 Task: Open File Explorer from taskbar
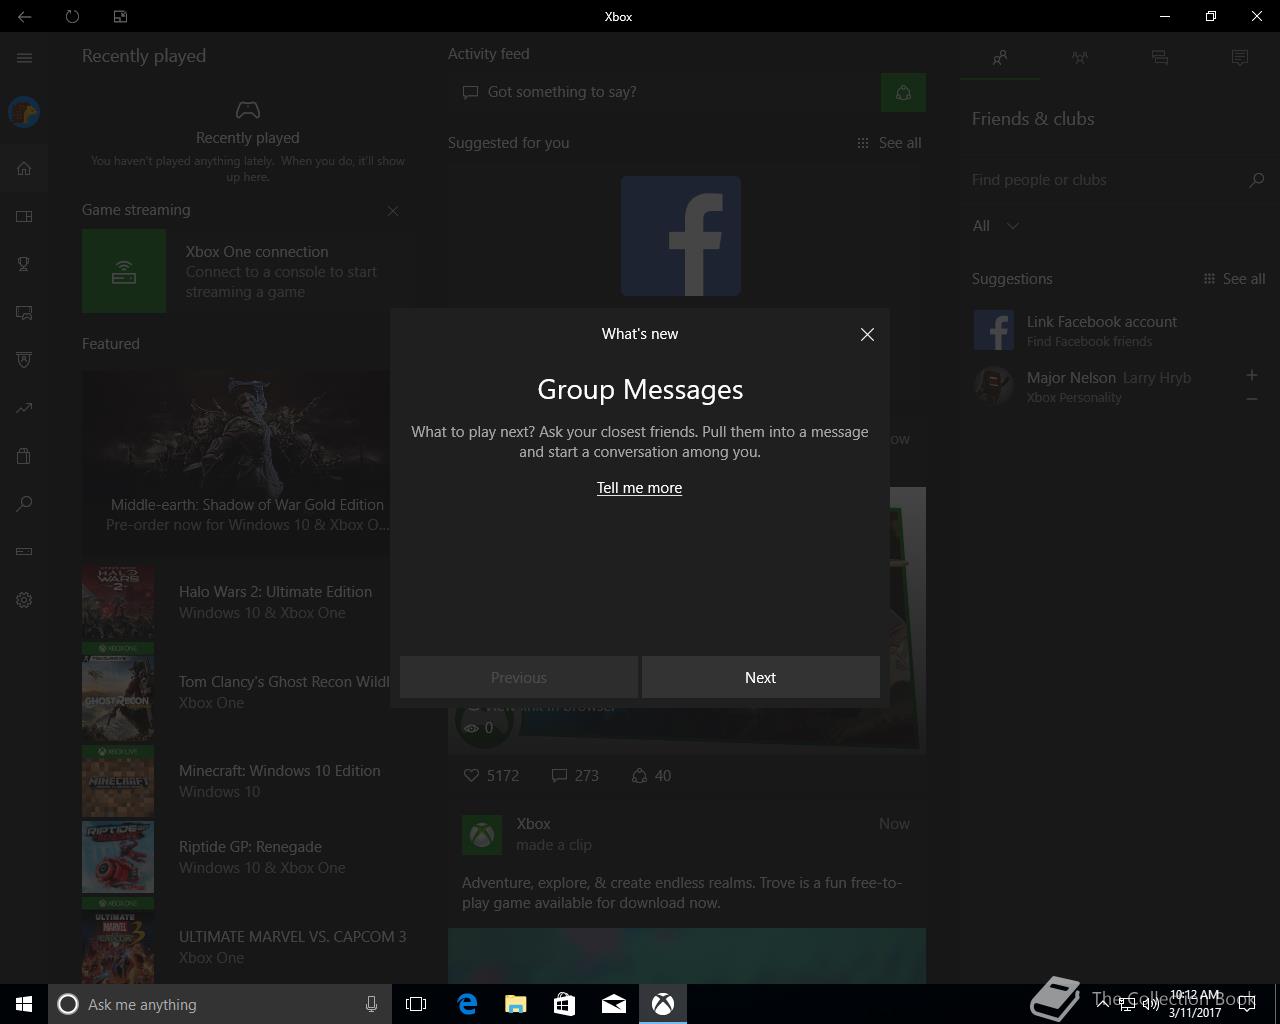click(516, 1004)
